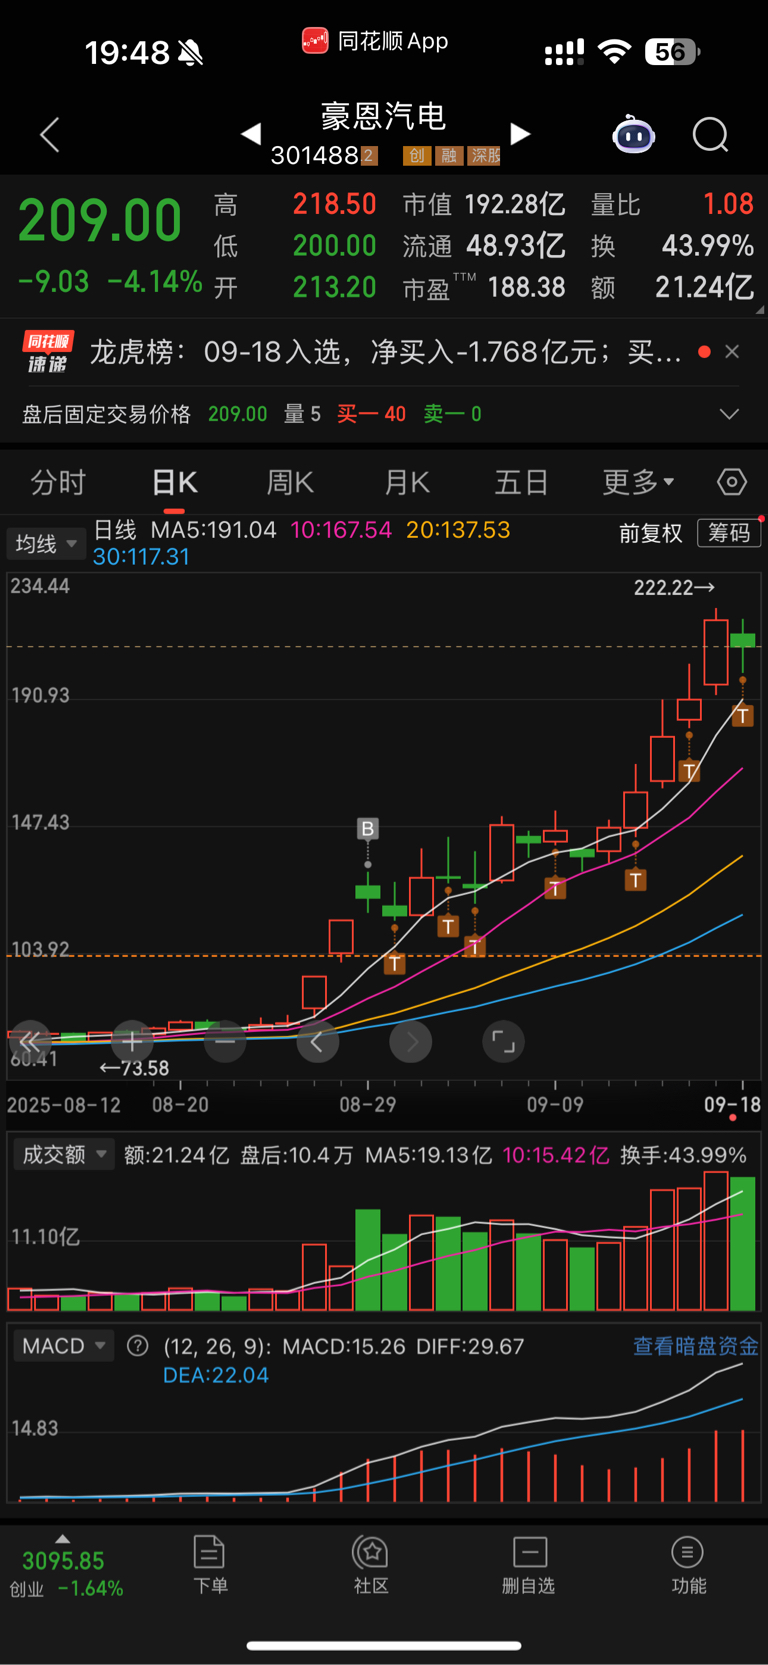Toggle the 前复权 price adjustment option
768x1665 pixels.
pos(650,533)
